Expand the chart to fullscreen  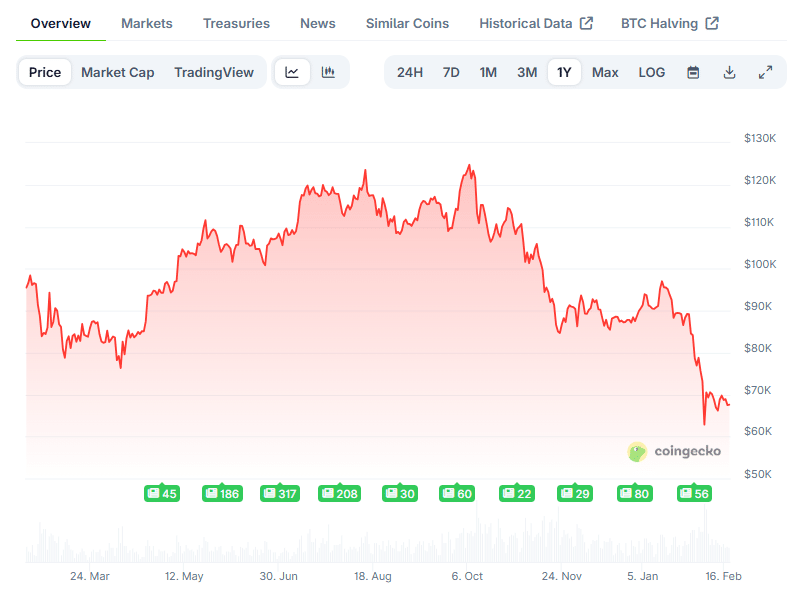coord(765,71)
